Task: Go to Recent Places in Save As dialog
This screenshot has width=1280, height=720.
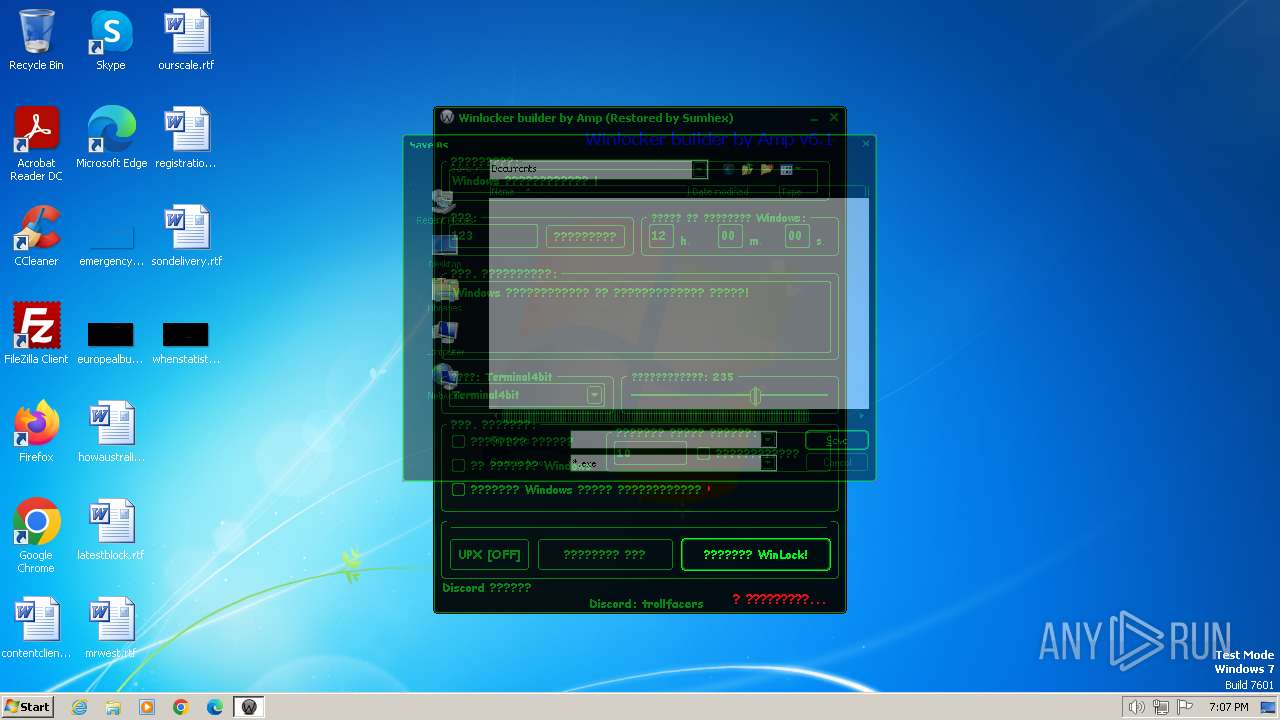Action: [445, 208]
